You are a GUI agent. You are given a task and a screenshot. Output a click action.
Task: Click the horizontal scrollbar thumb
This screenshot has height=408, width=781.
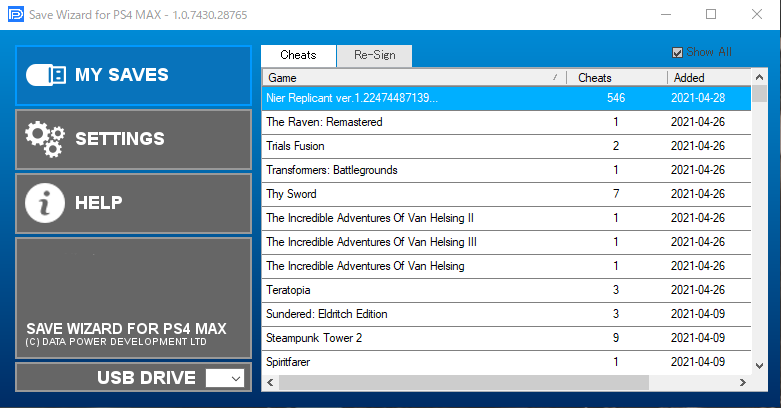coord(464,383)
